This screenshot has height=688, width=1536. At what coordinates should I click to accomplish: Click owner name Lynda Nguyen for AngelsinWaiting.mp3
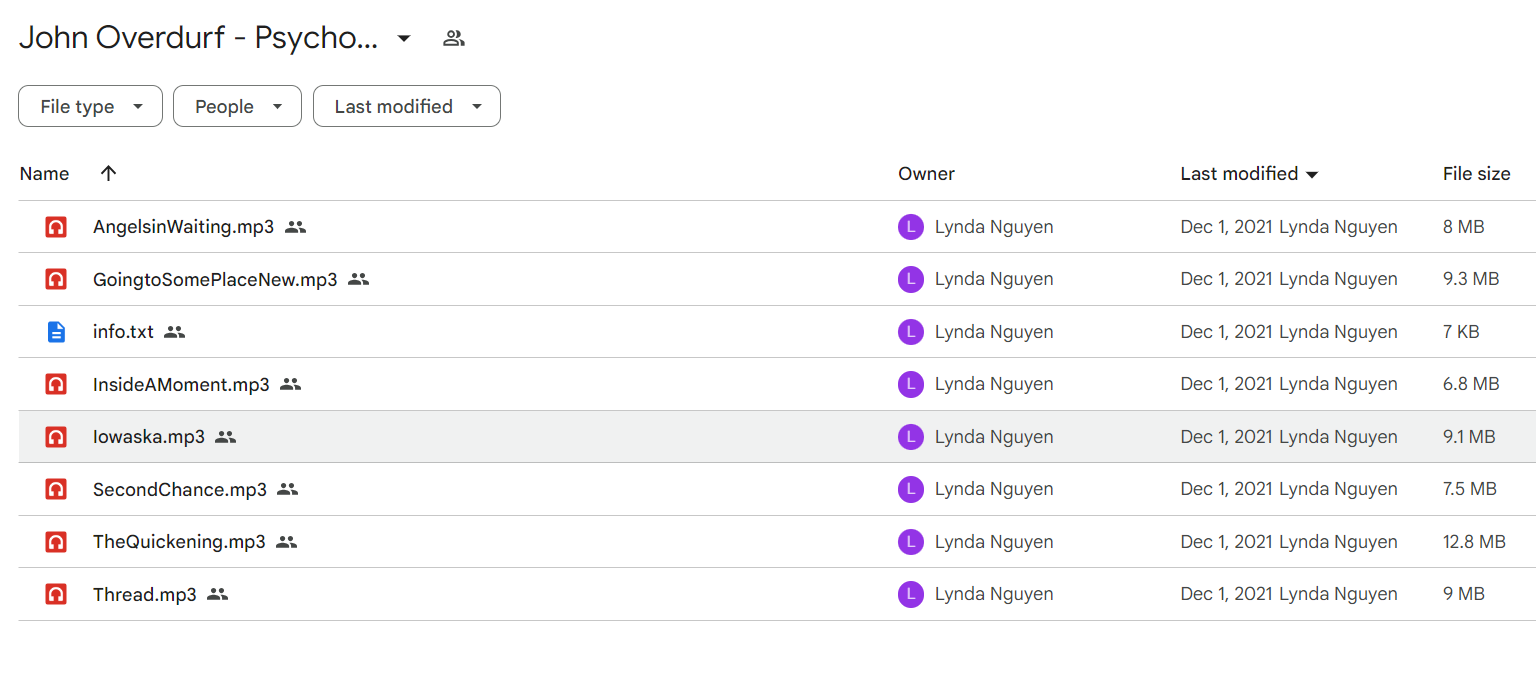point(994,227)
